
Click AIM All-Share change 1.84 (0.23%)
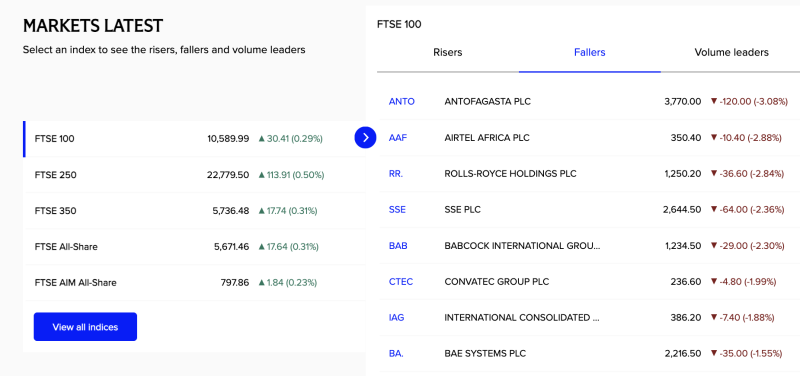coord(288,283)
